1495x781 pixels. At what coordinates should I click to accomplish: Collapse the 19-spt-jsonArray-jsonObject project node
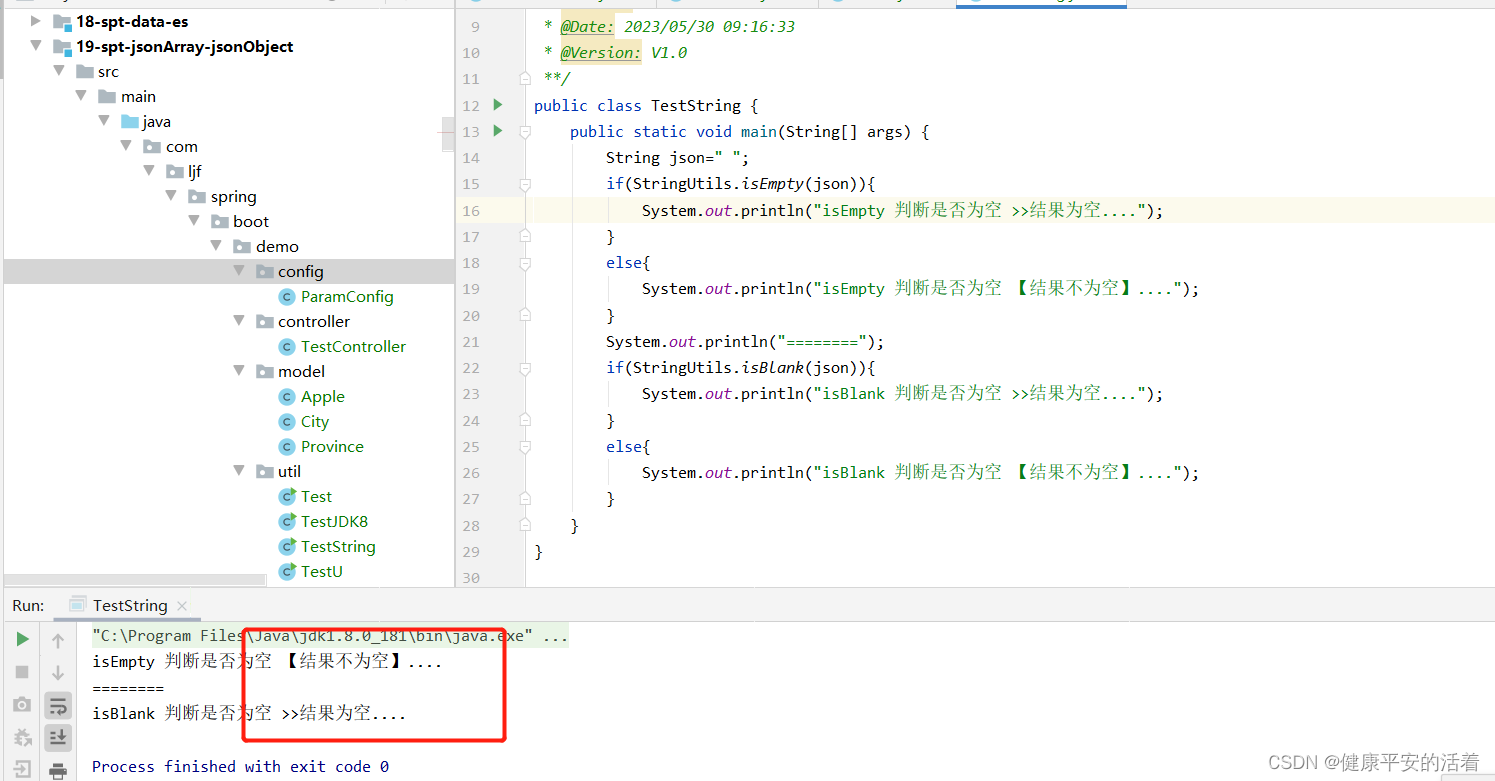click(36, 46)
